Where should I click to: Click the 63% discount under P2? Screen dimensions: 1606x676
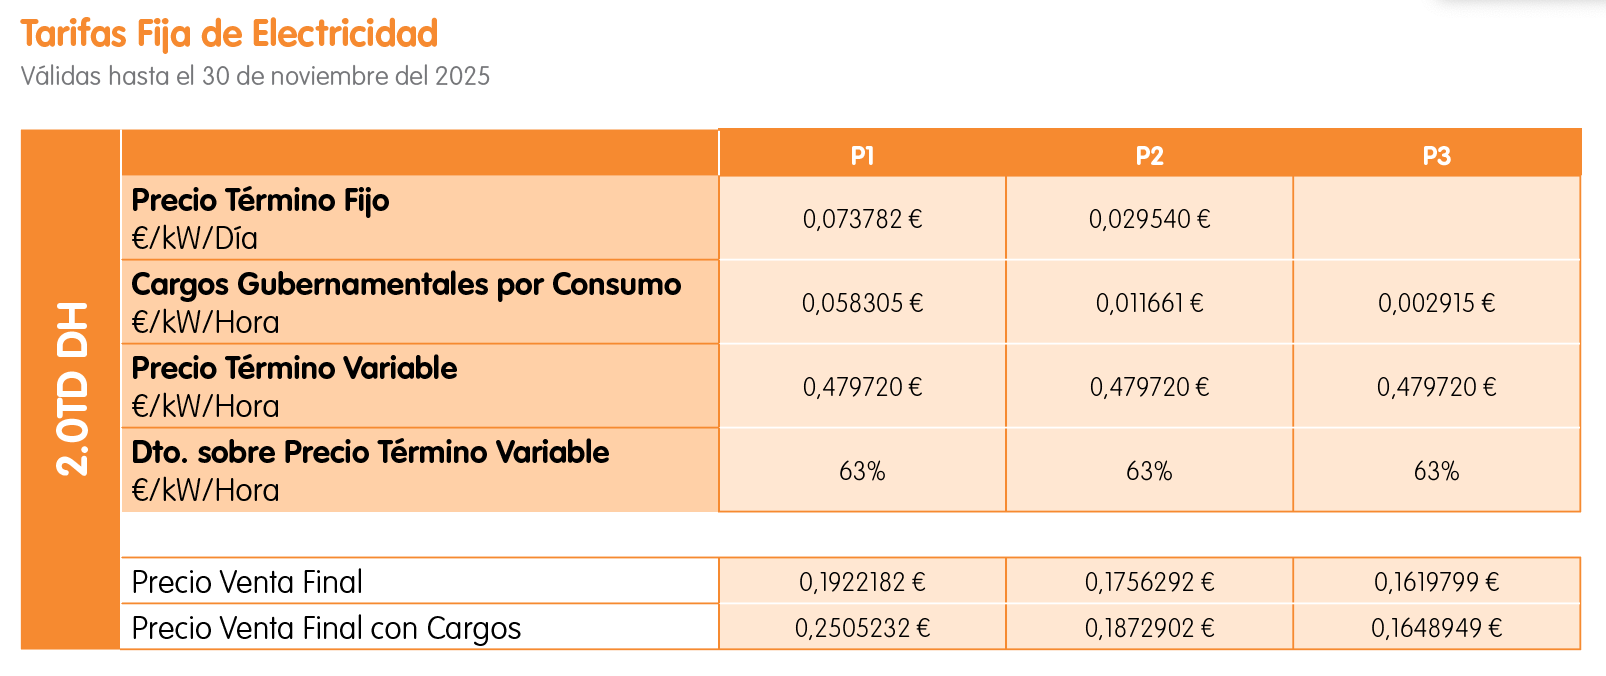(1149, 471)
